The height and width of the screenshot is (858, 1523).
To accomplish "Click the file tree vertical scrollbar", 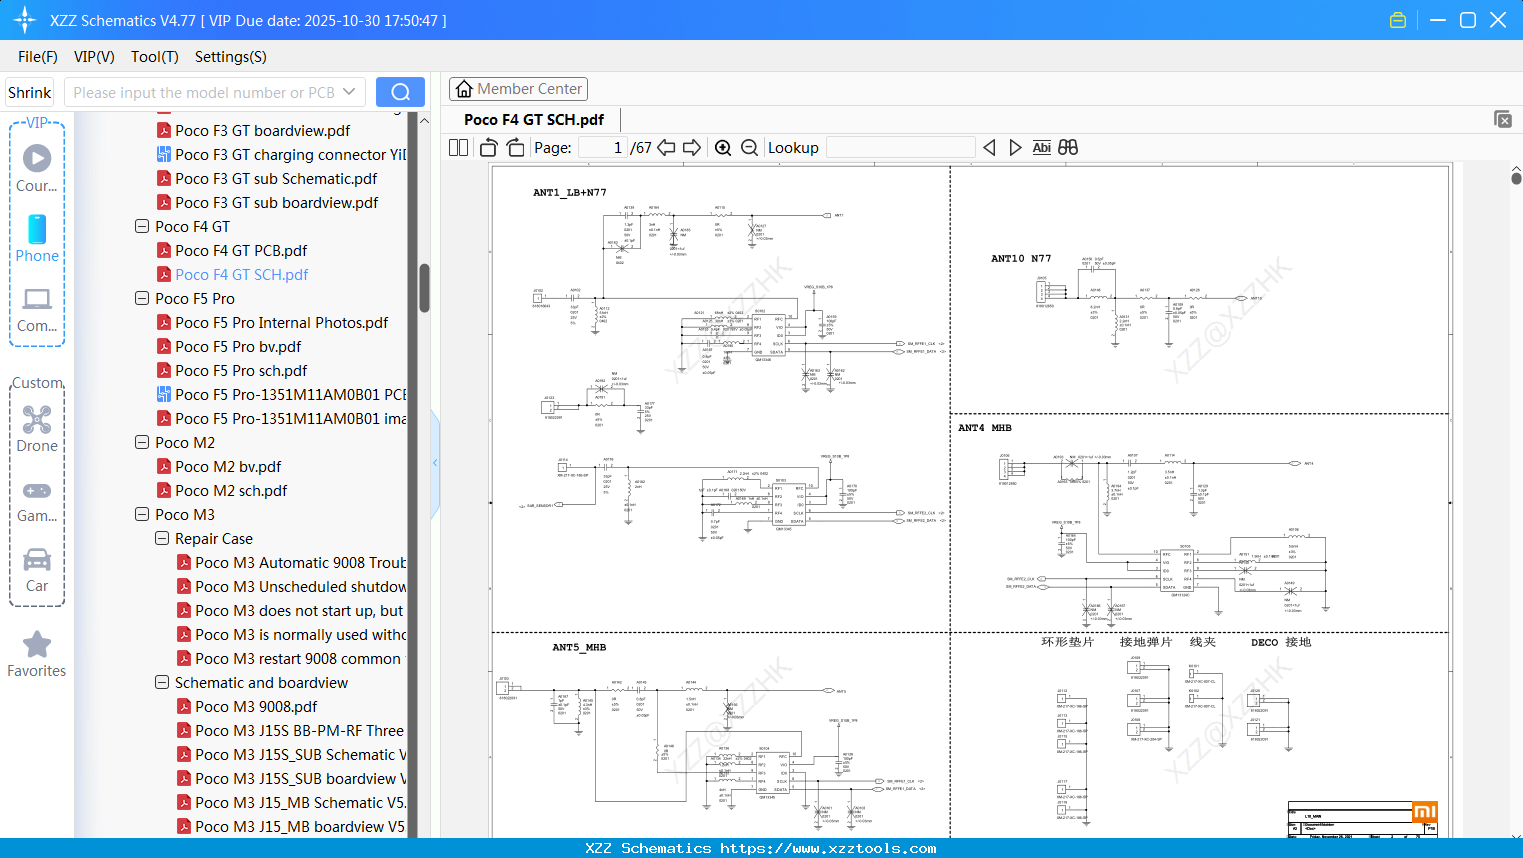I will [x=424, y=288].
